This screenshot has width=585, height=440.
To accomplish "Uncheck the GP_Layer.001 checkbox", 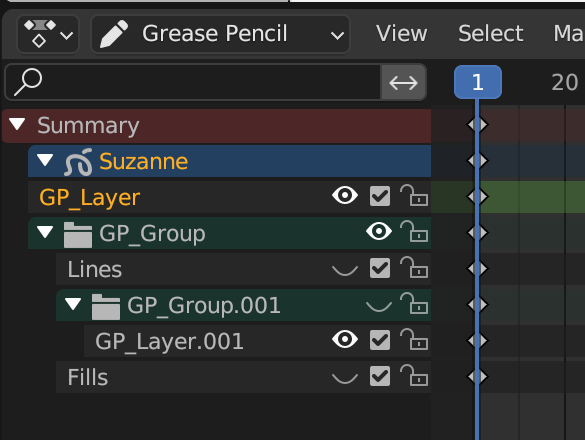I will click(x=380, y=340).
